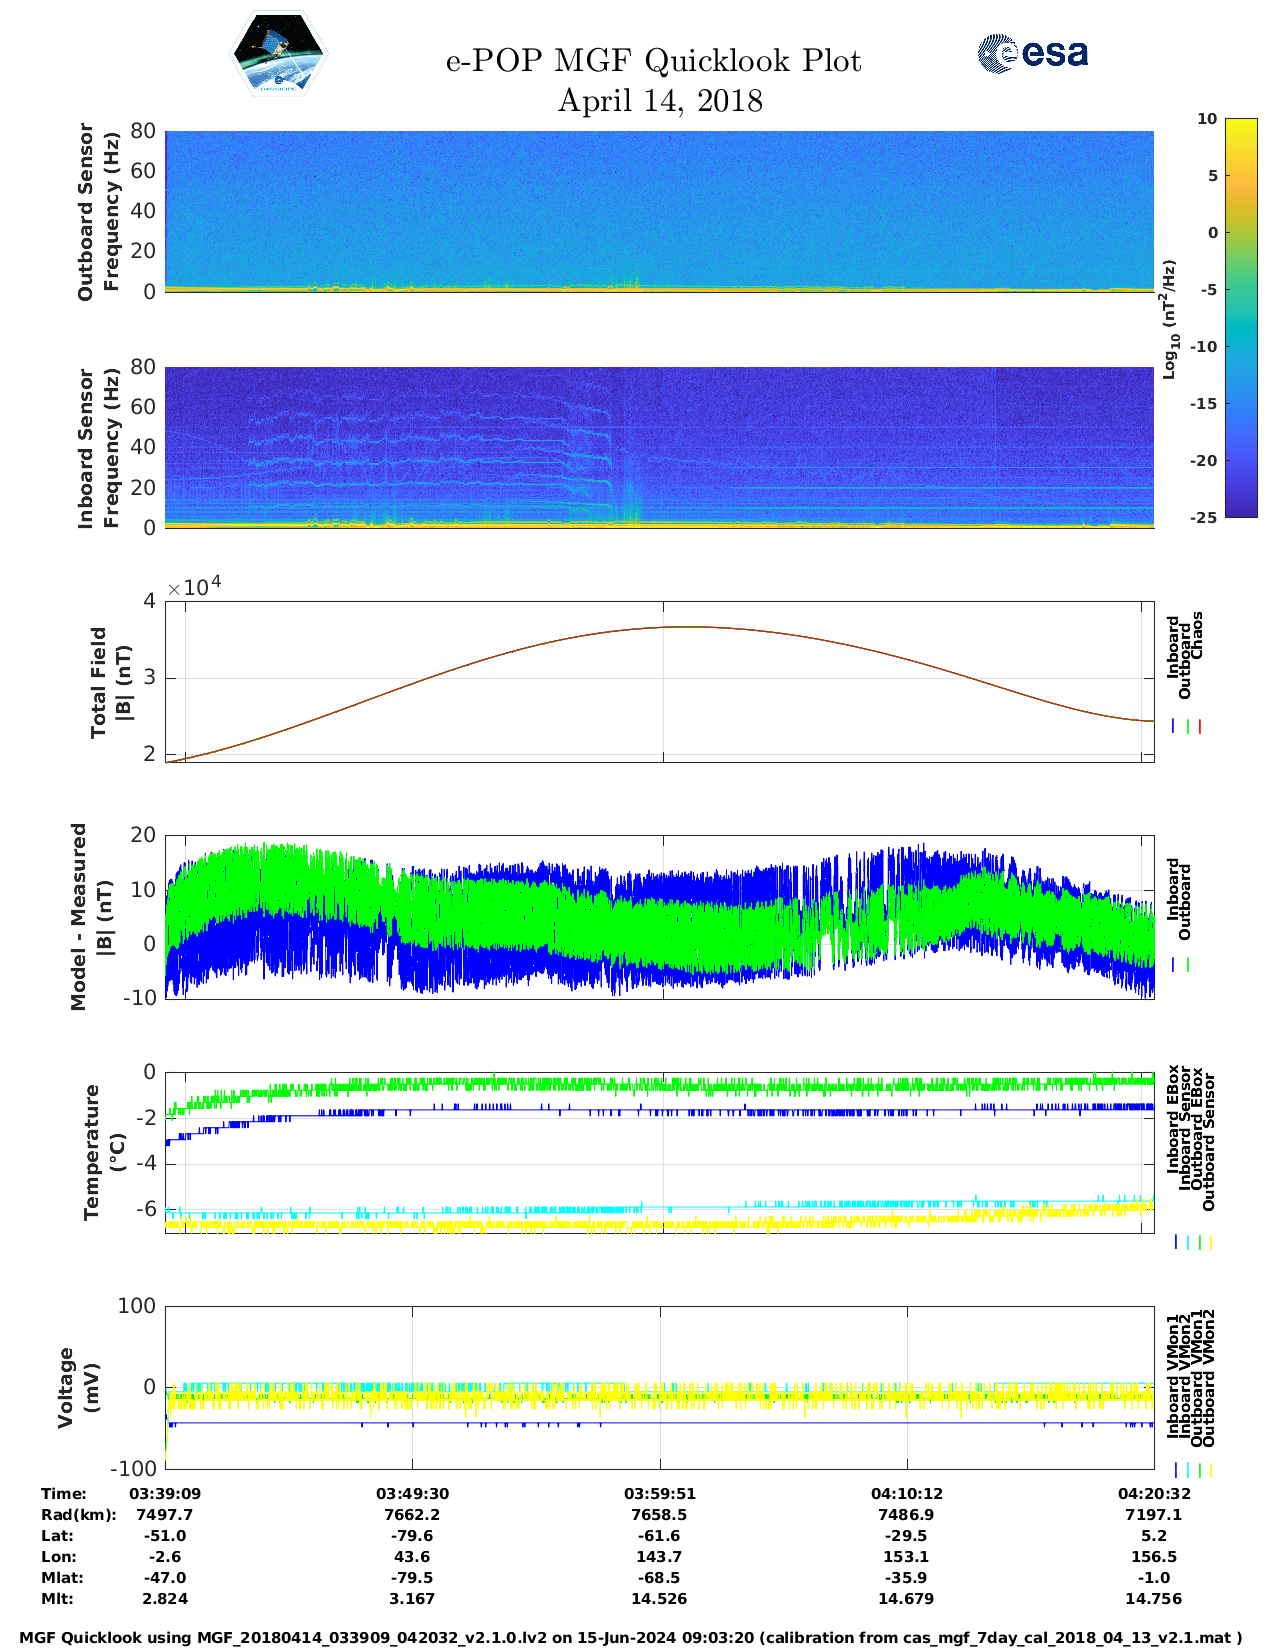The image size is (1275, 1650).
Task: Click the 03:39:09 time tick label
Action: tap(165, 1493)
